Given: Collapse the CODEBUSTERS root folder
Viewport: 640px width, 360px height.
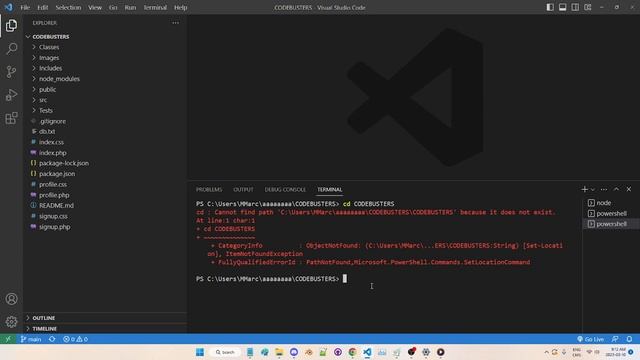Looking at the screenshot, I should coord(105,37).
